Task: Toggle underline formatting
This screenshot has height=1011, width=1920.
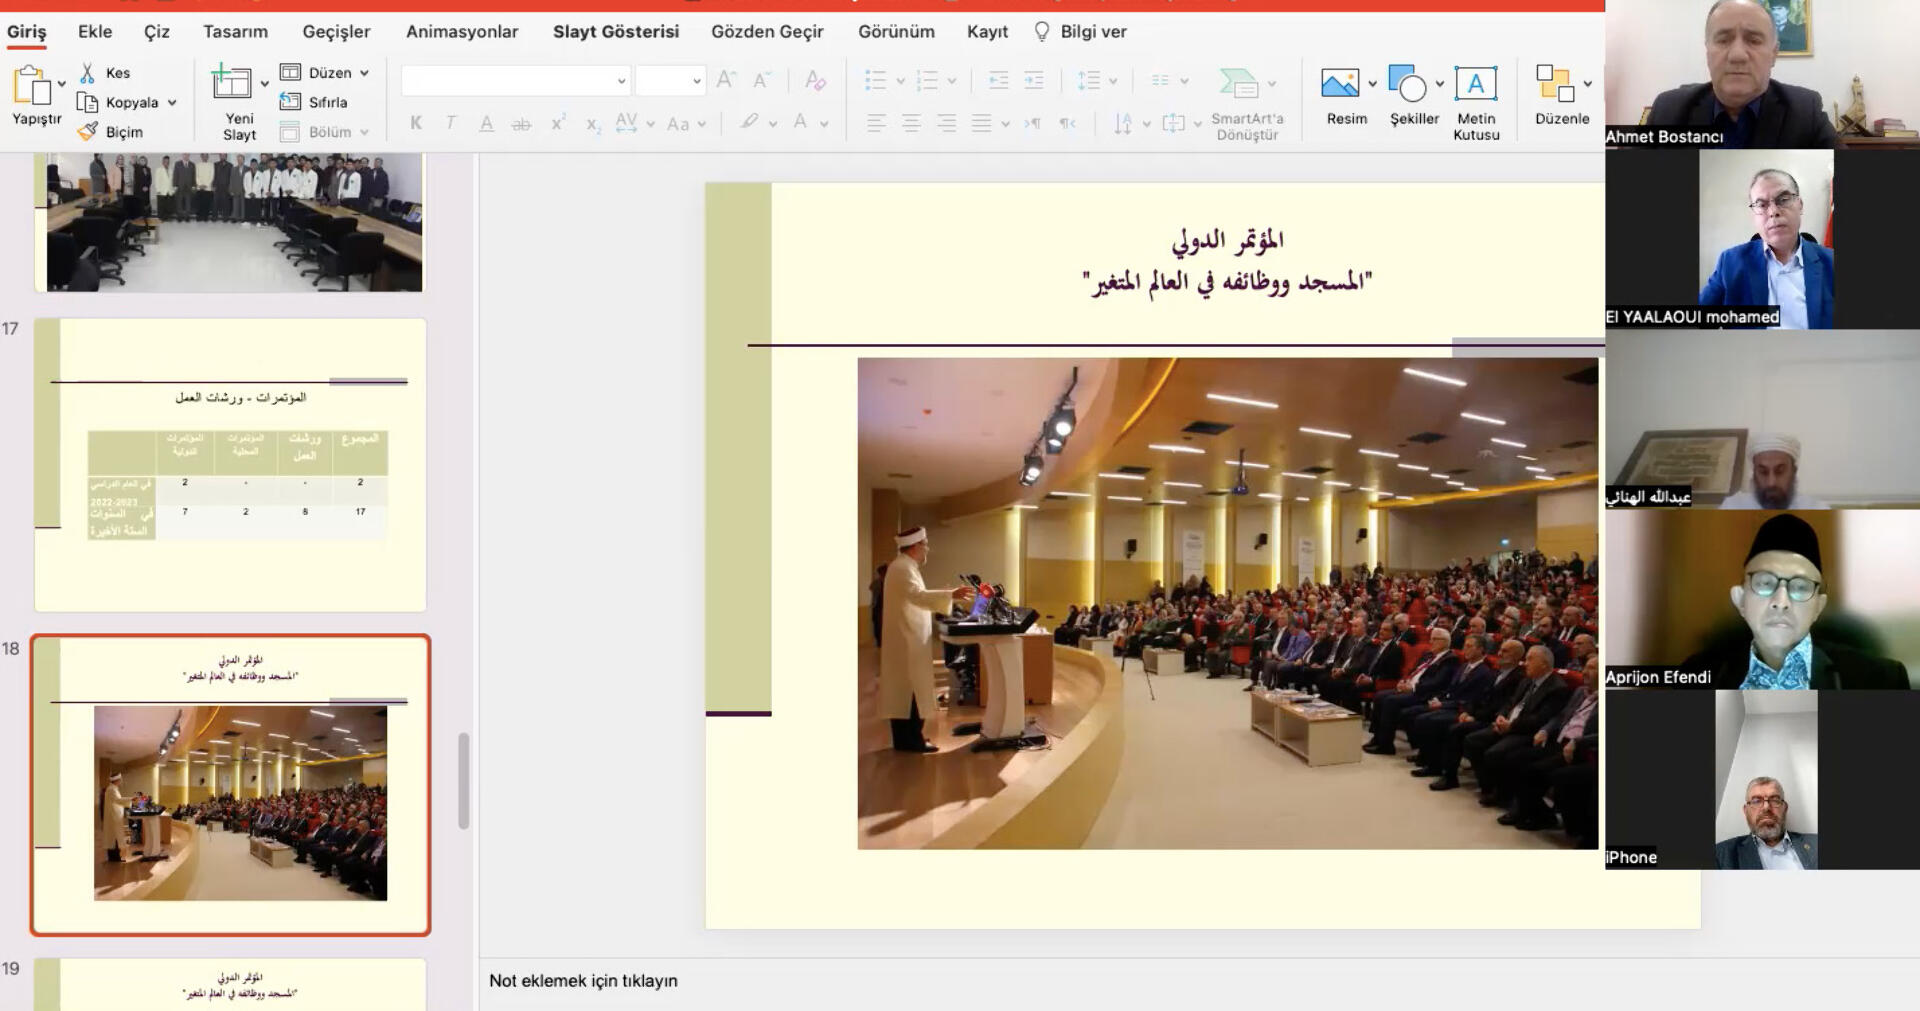Action: pyautogui.click(x=486, y=123)
